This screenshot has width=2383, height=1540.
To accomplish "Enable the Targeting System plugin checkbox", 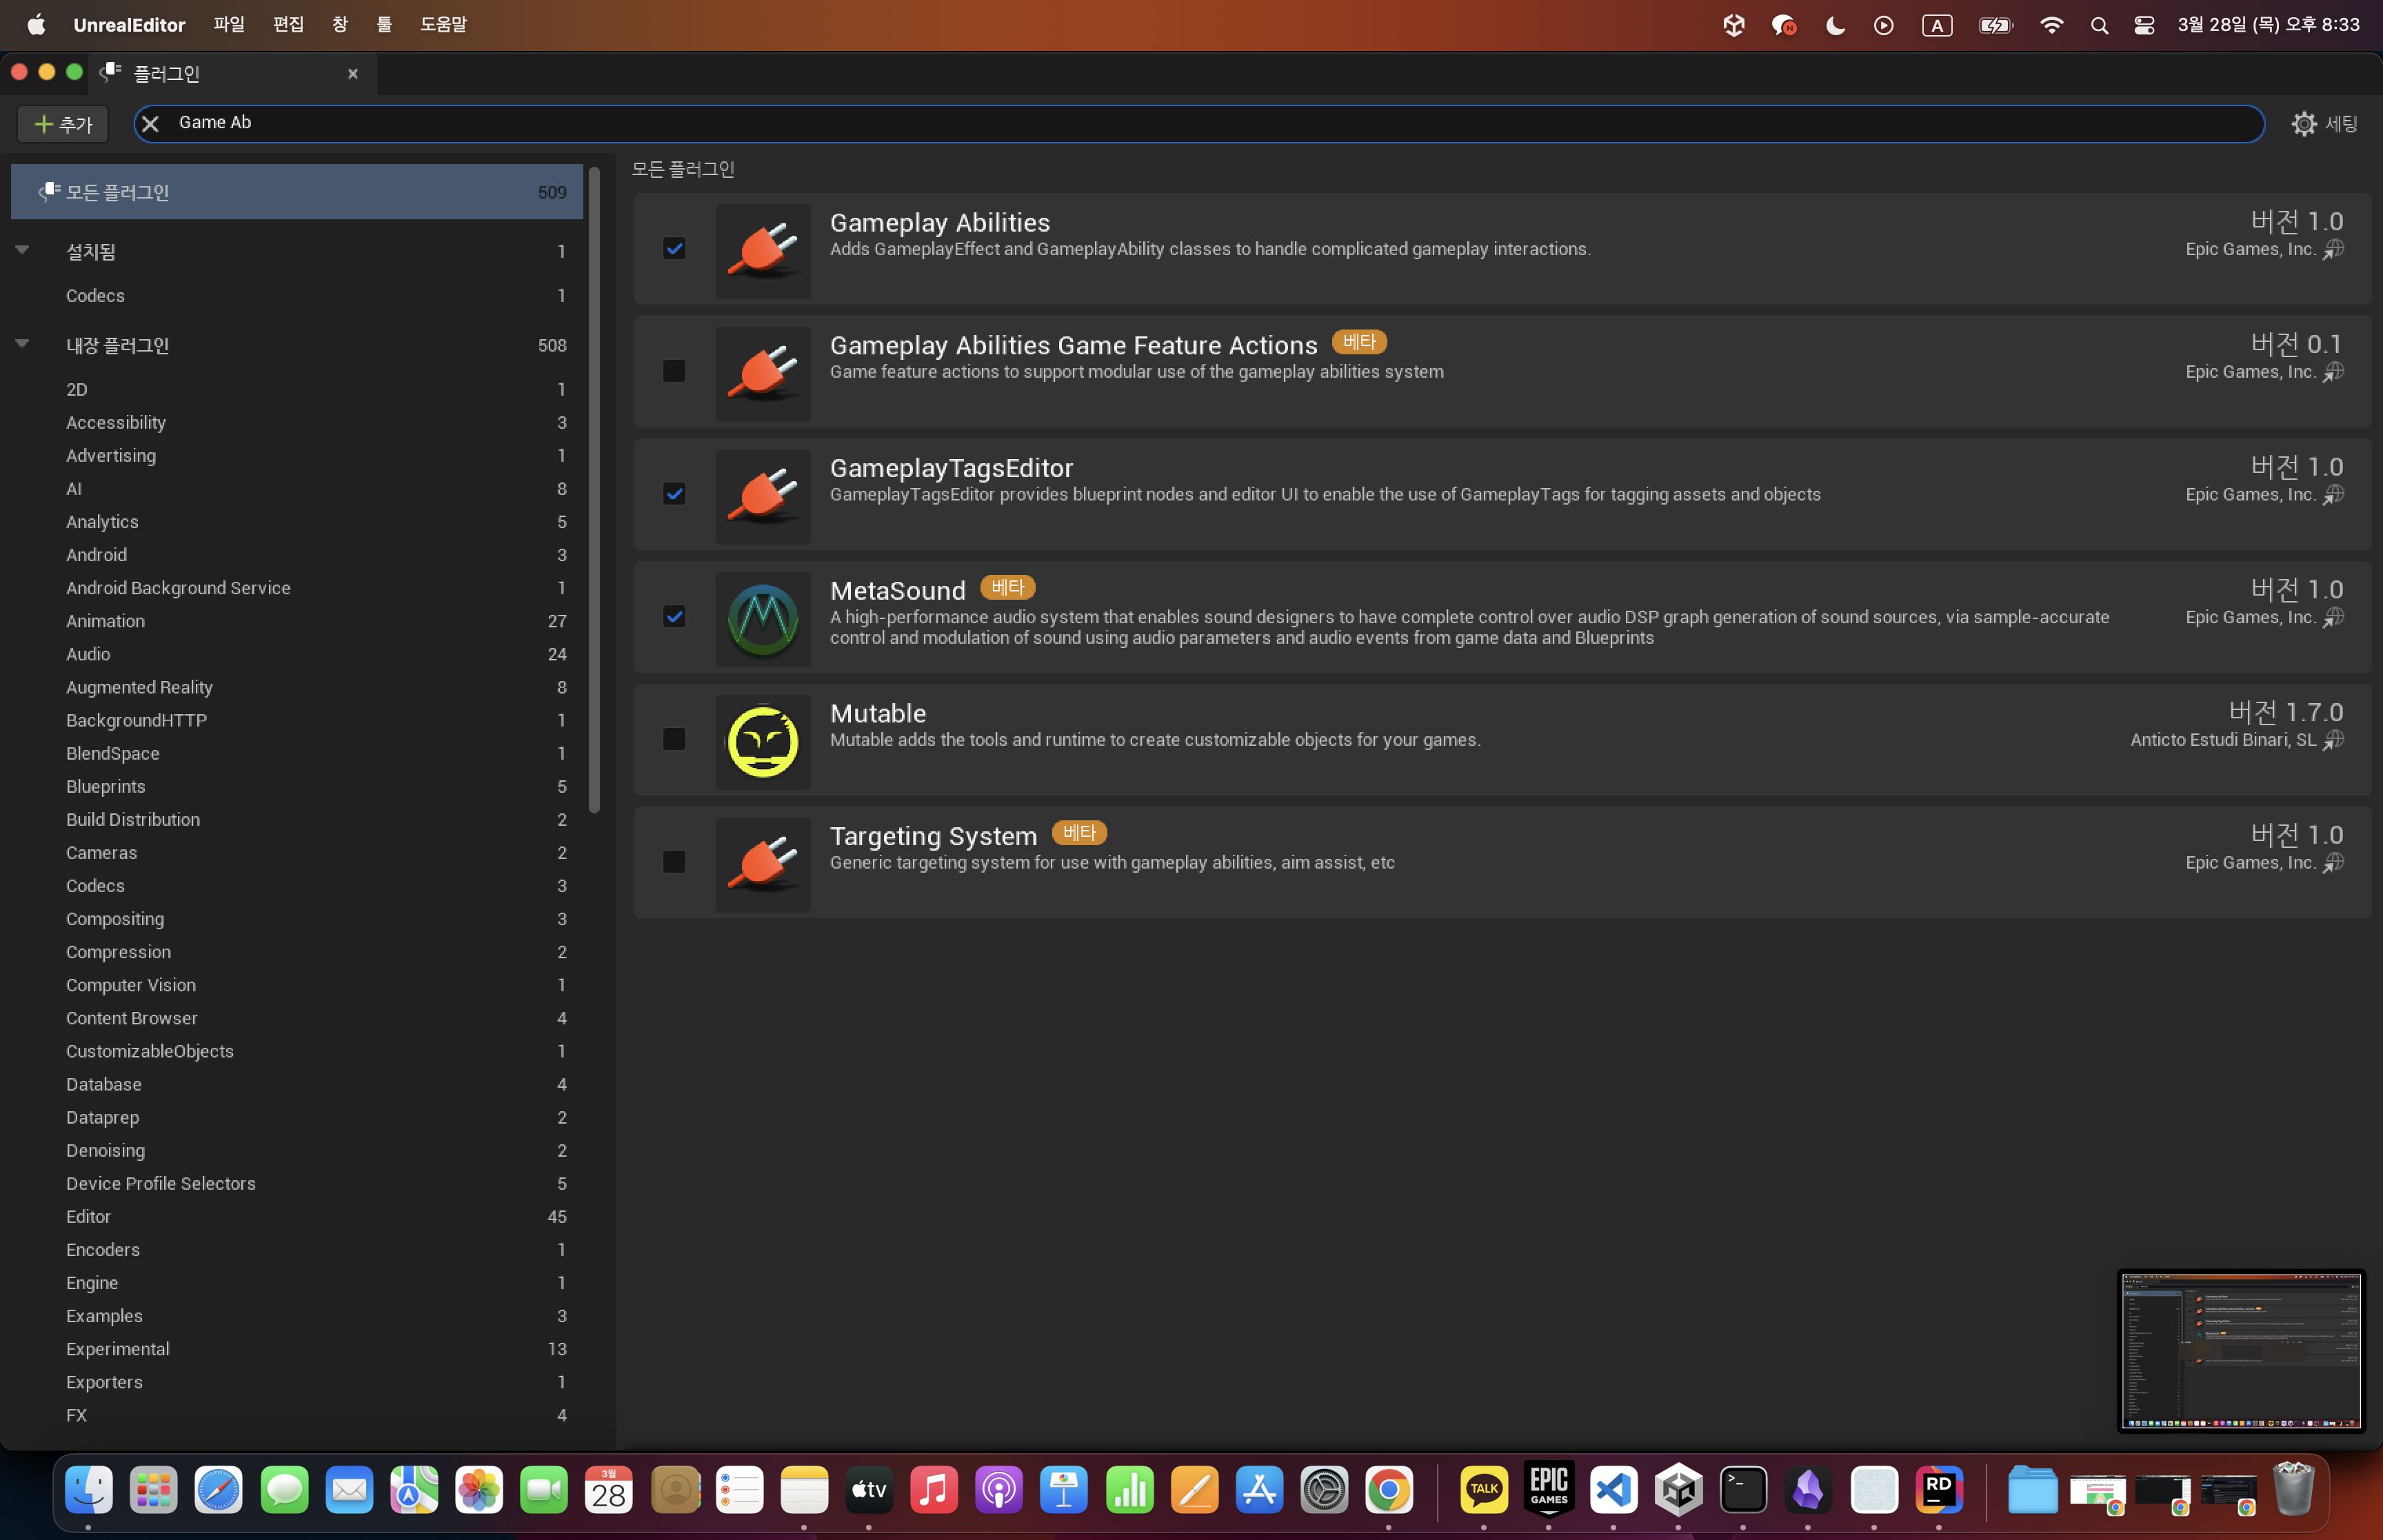I will (x=674, y=862).
